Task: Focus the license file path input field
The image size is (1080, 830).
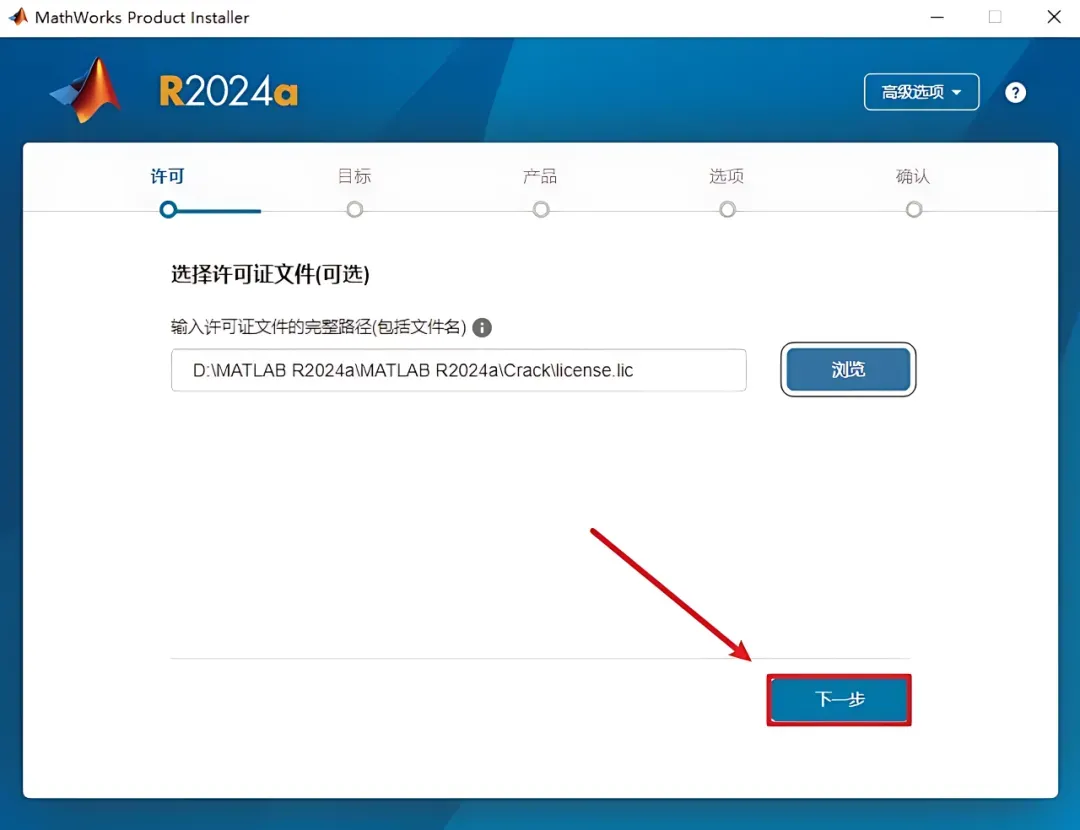Action: 459,370
